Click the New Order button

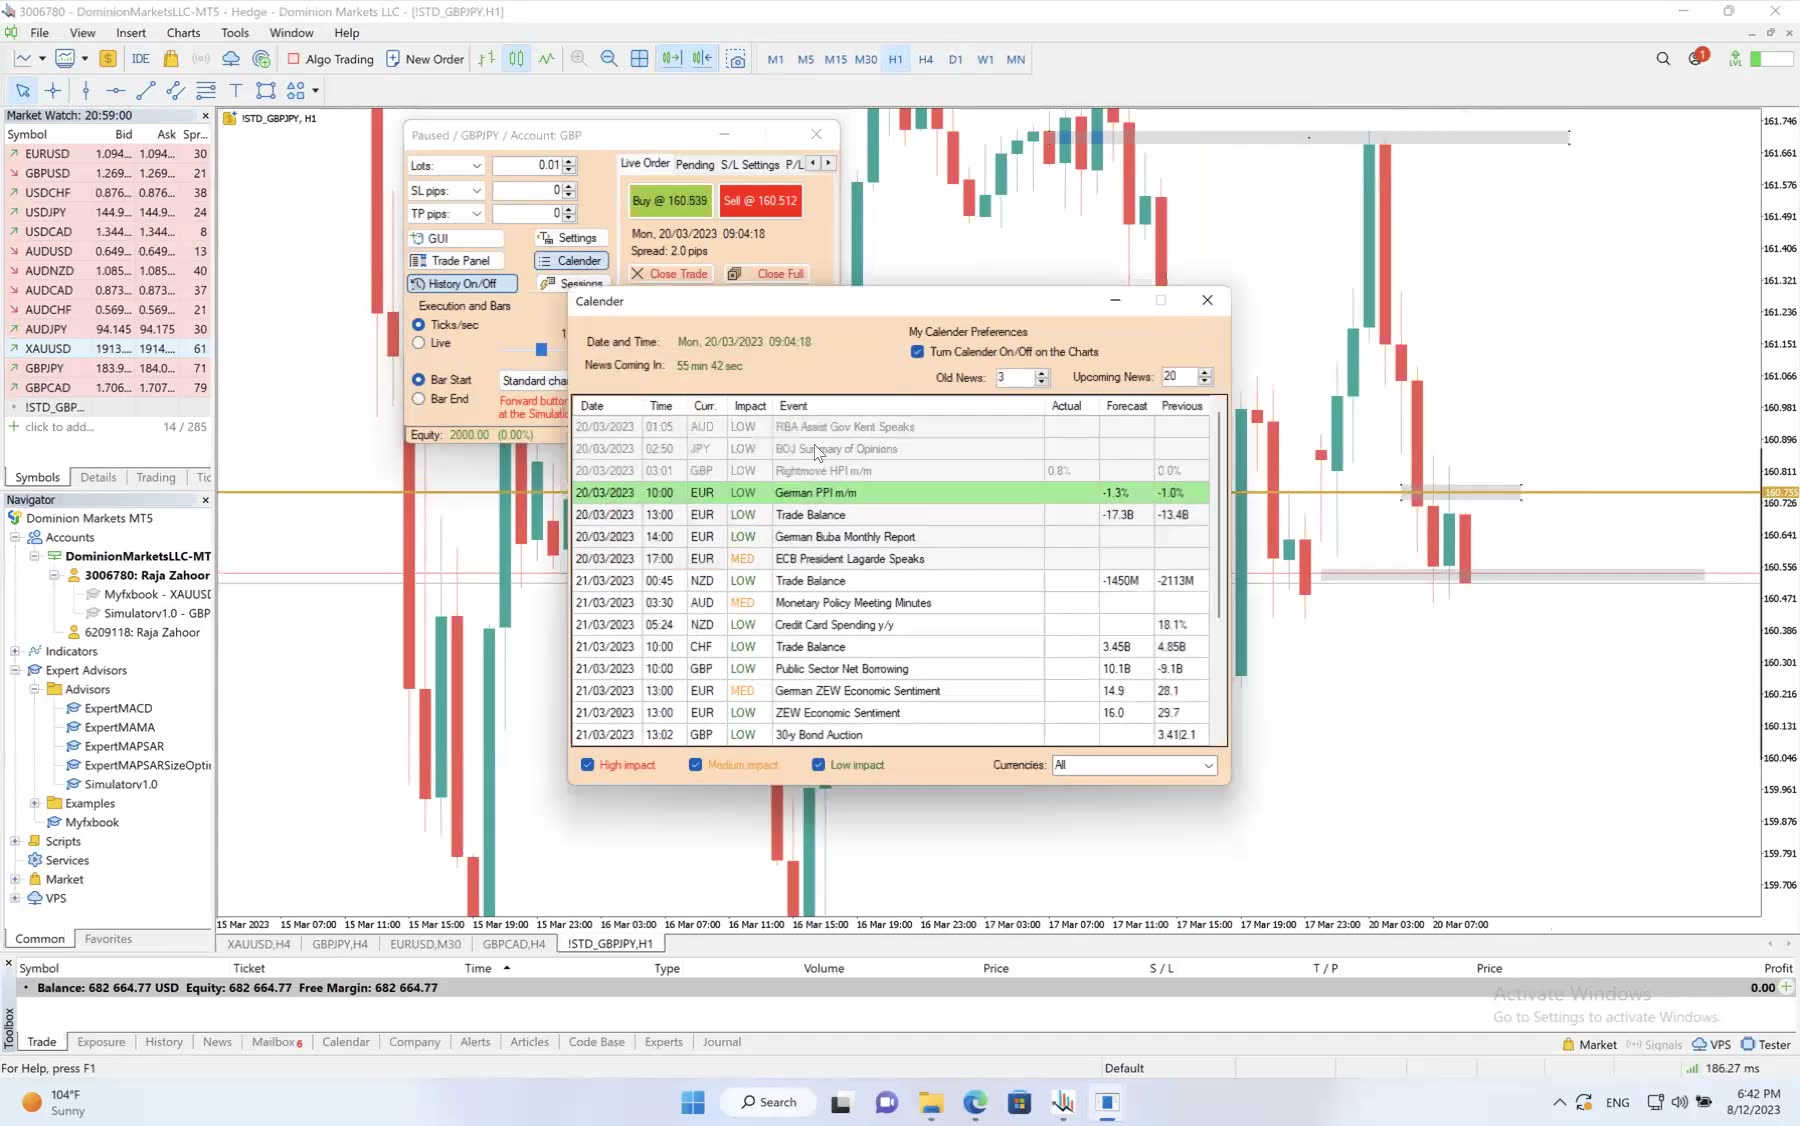[425, 59]
